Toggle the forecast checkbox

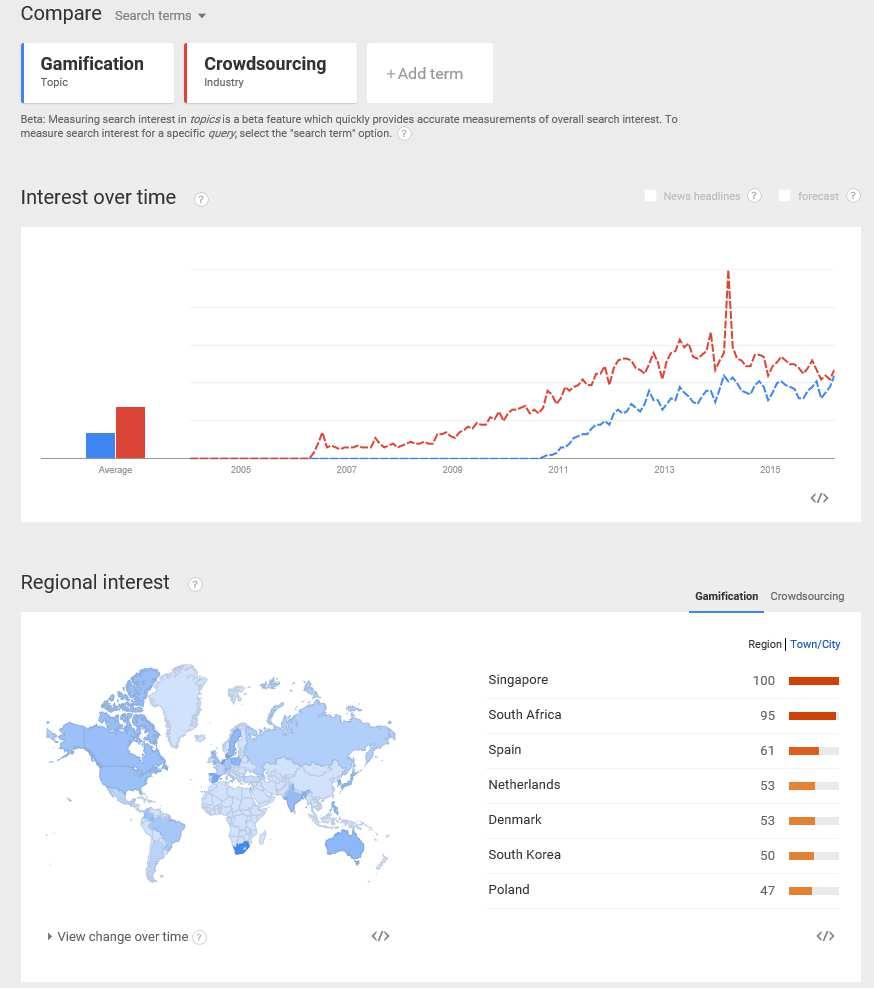point(785,196)
